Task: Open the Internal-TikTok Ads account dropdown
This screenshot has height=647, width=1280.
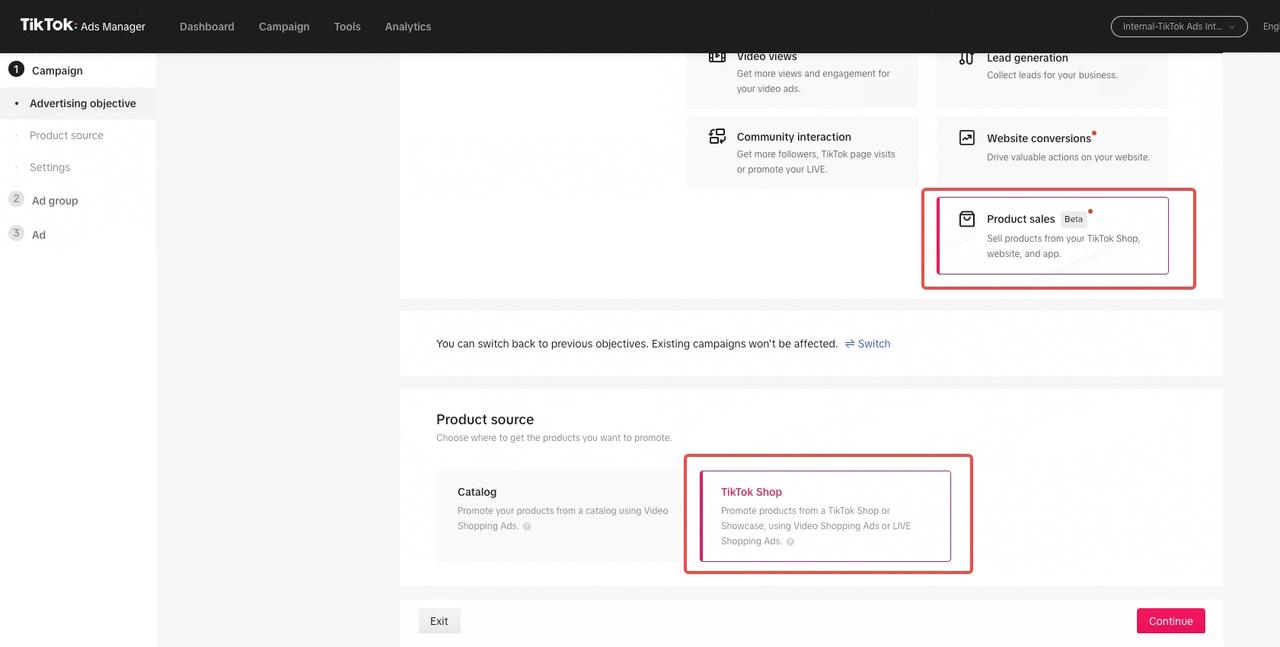Action: click(x=1179, y=27)
